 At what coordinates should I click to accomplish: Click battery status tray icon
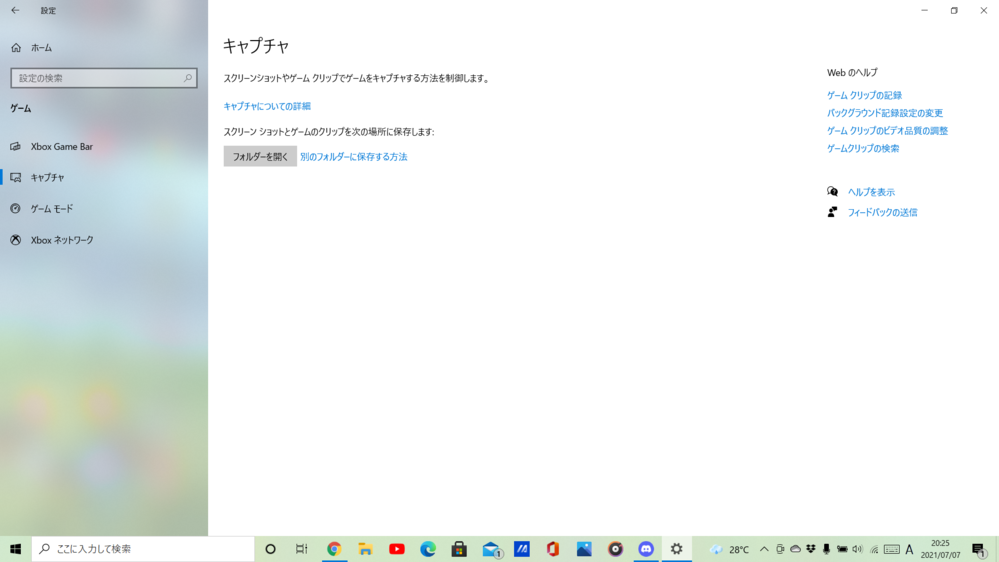click(x=842, y=549)
